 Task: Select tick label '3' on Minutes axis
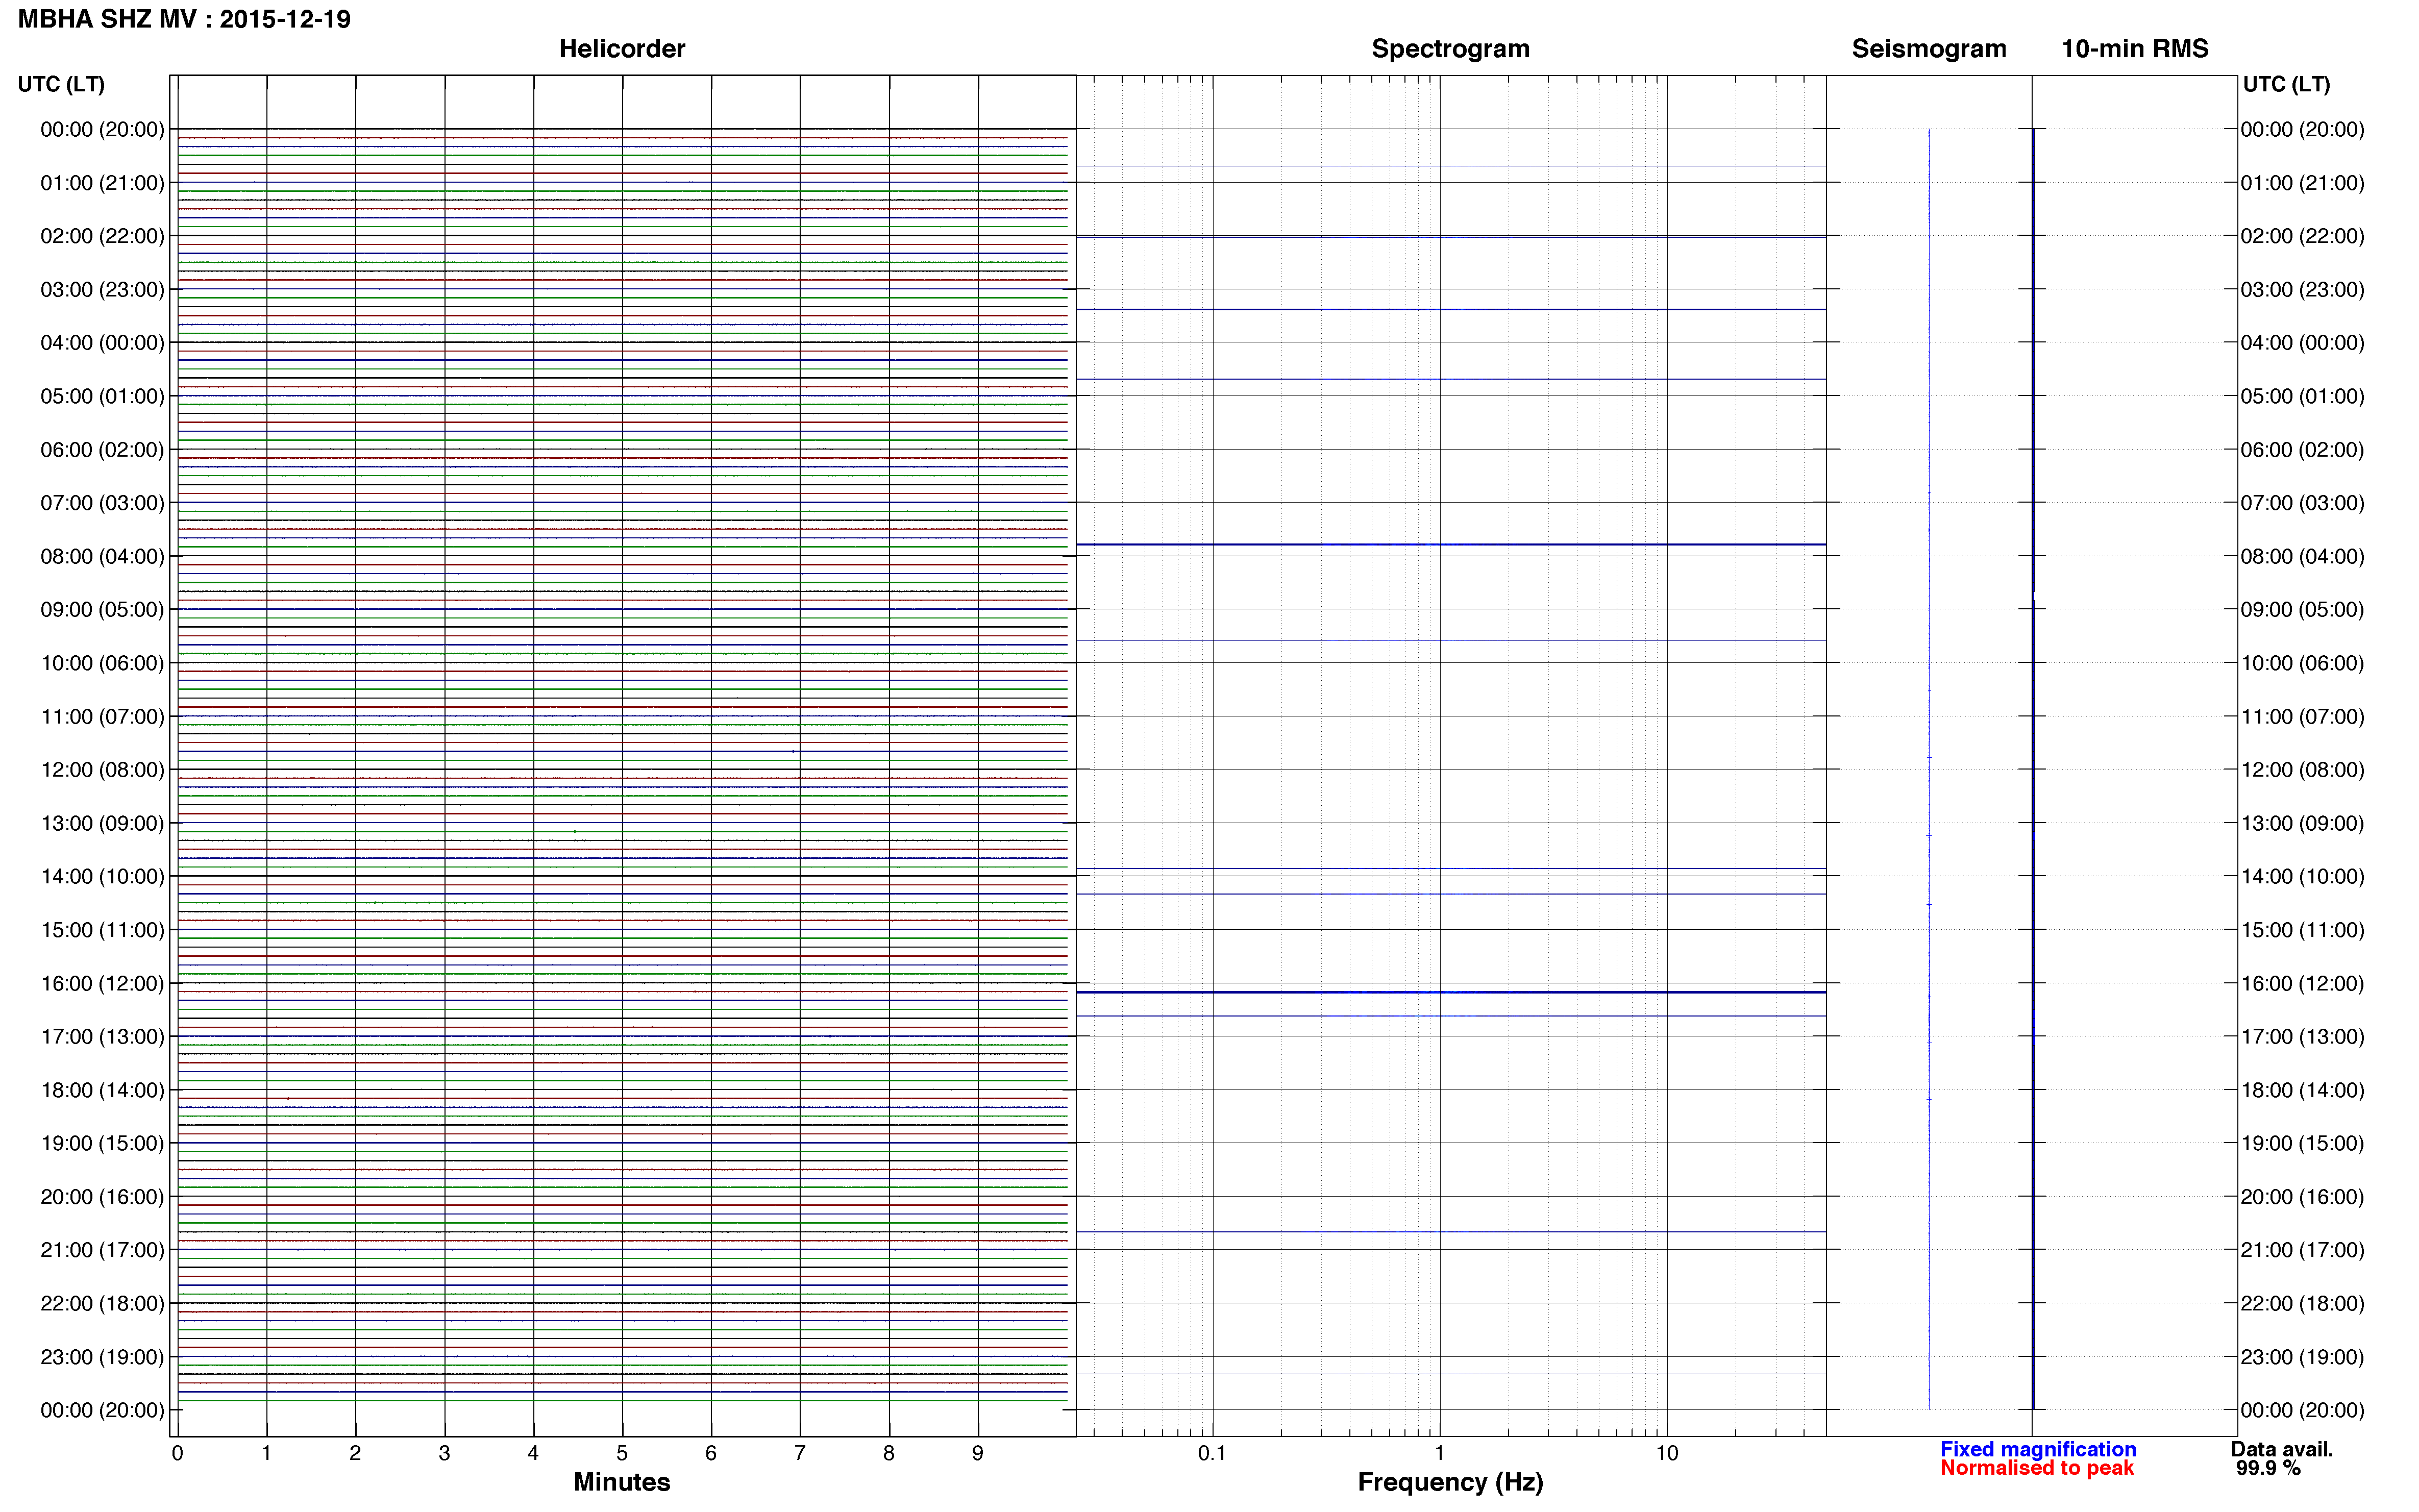444,1453
